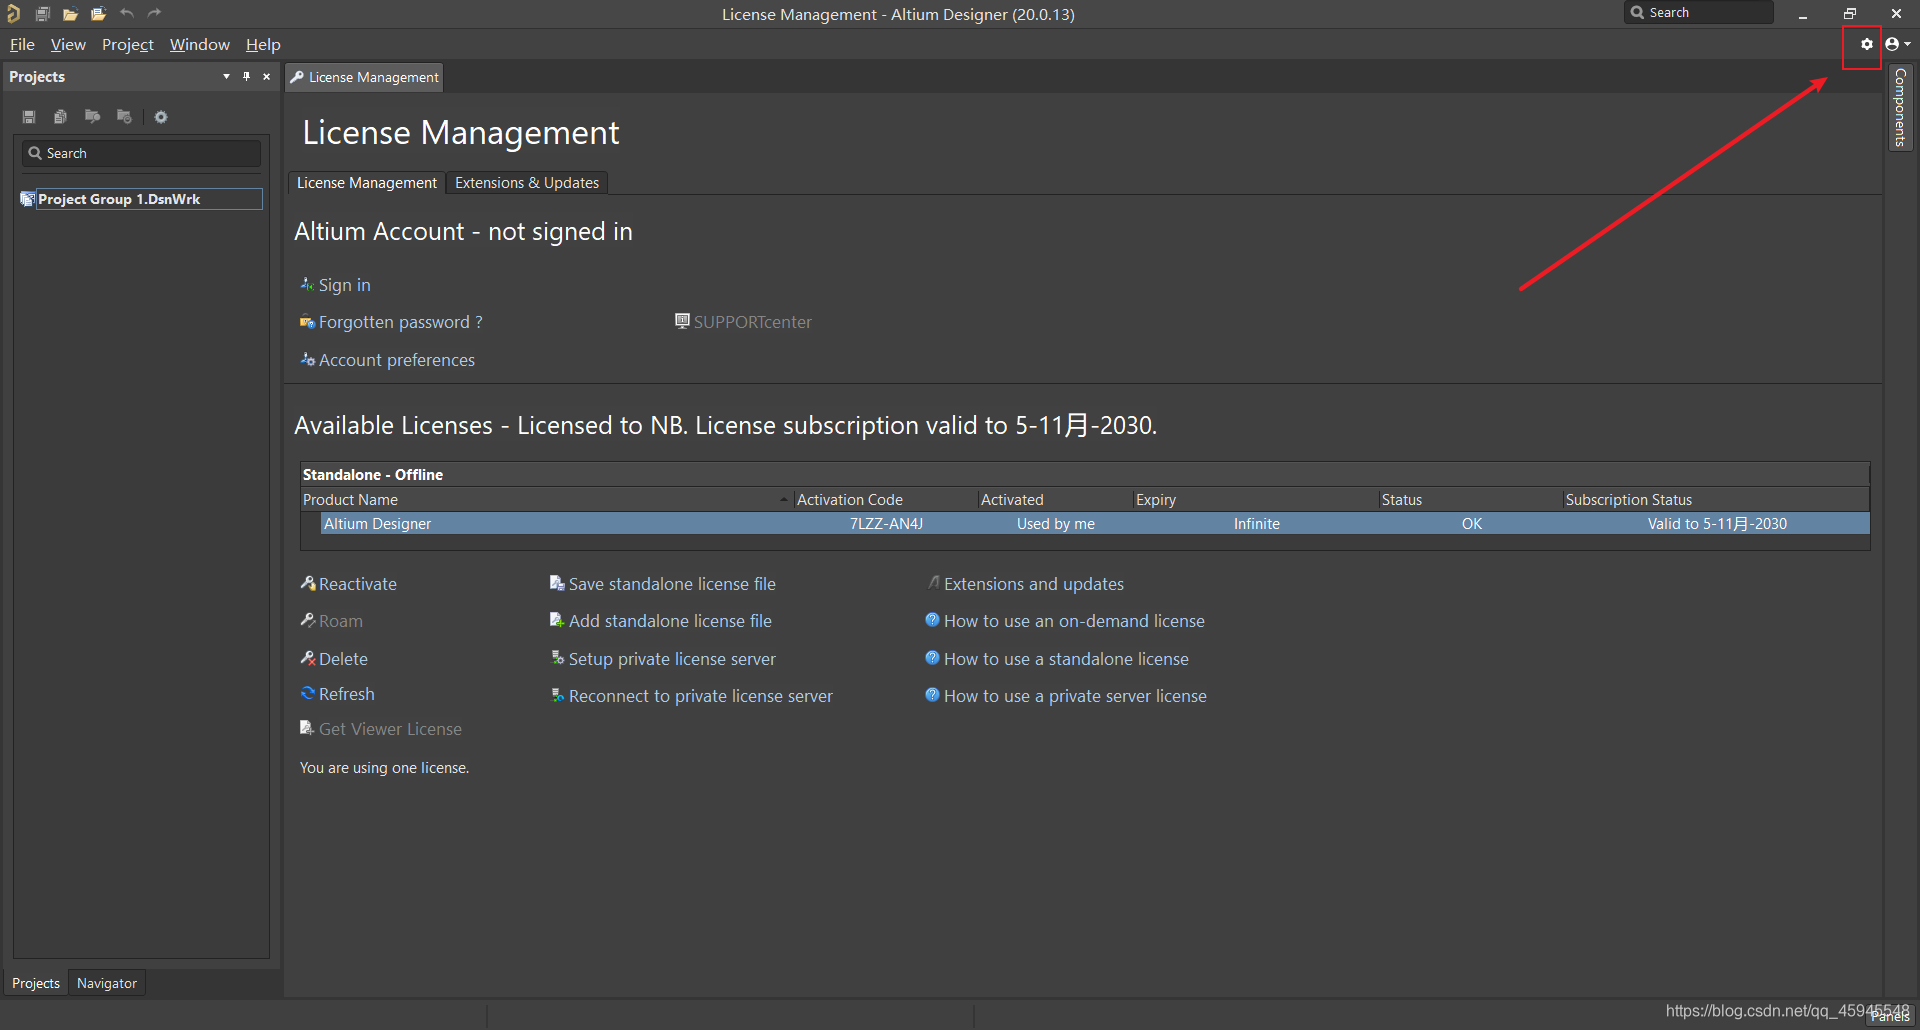Open the user account dropdown
Screen dimensions: 1920x1030
coord(1897,45)
